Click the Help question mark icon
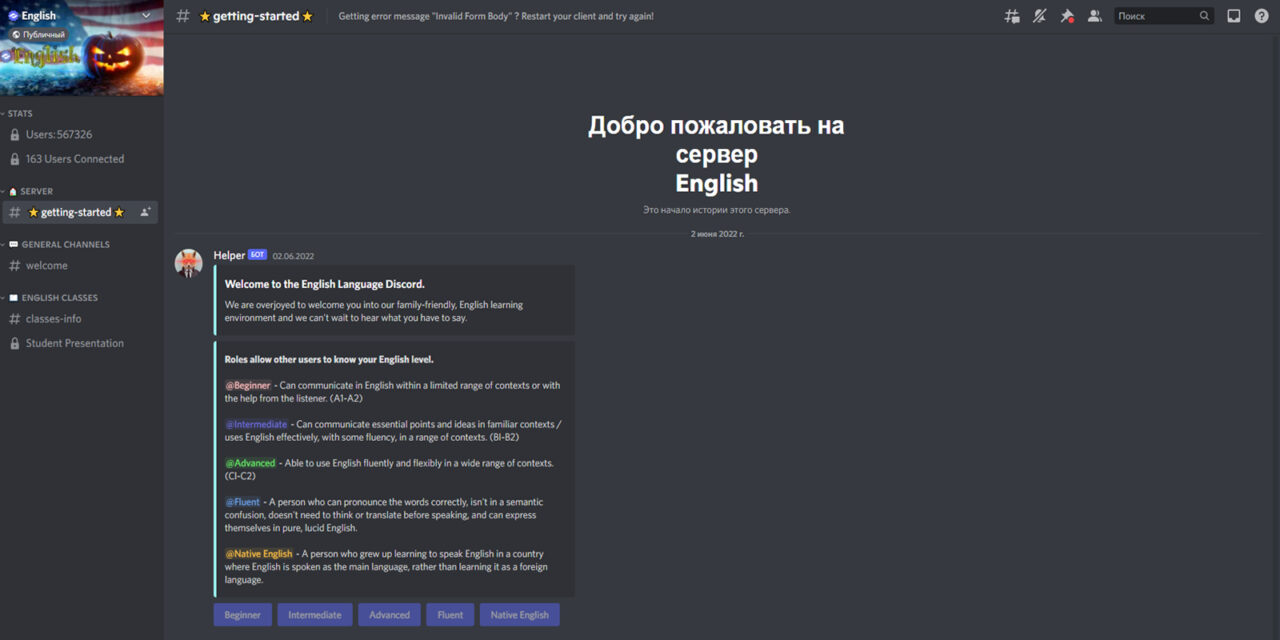1280x640 pixels. tap(1261, 15)
